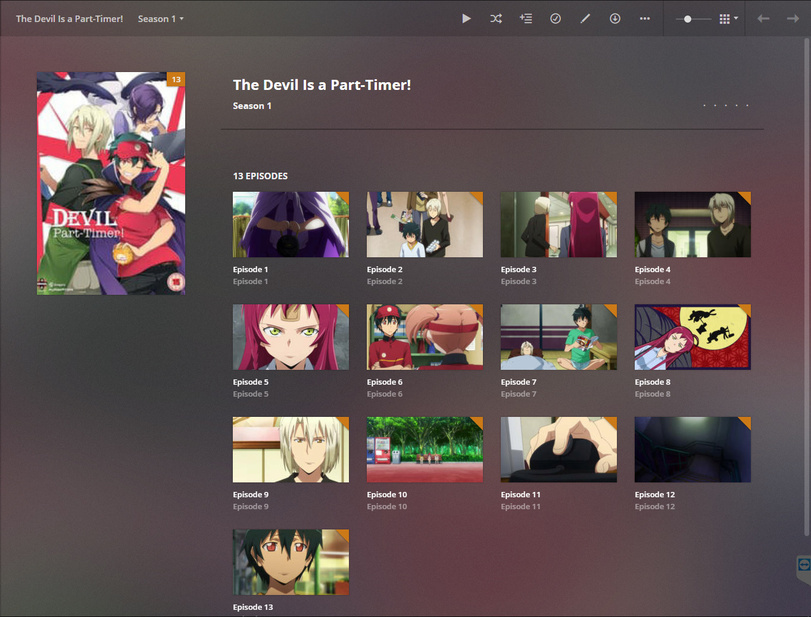Open Episode 8 thumbnail
811x617 pixels.
(x=693, y=337)
